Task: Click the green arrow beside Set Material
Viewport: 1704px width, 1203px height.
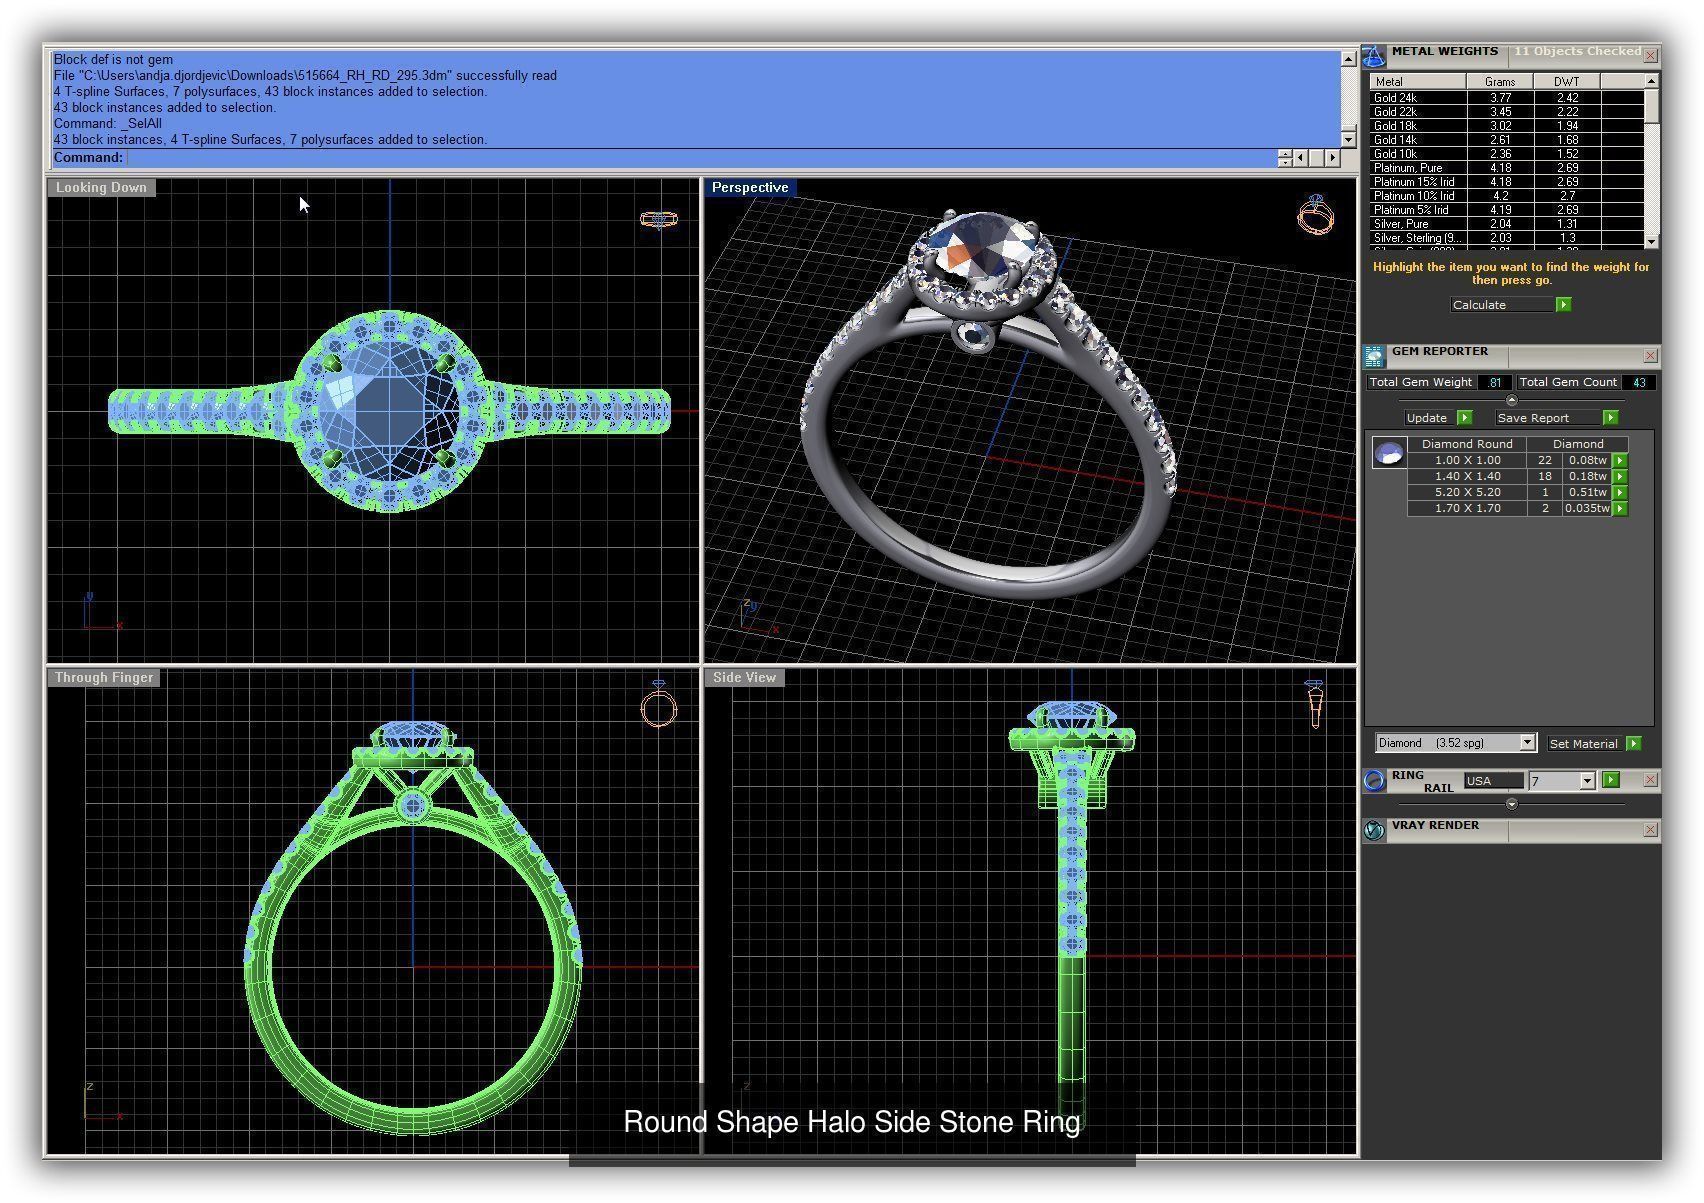Action: pos(1633,744)
